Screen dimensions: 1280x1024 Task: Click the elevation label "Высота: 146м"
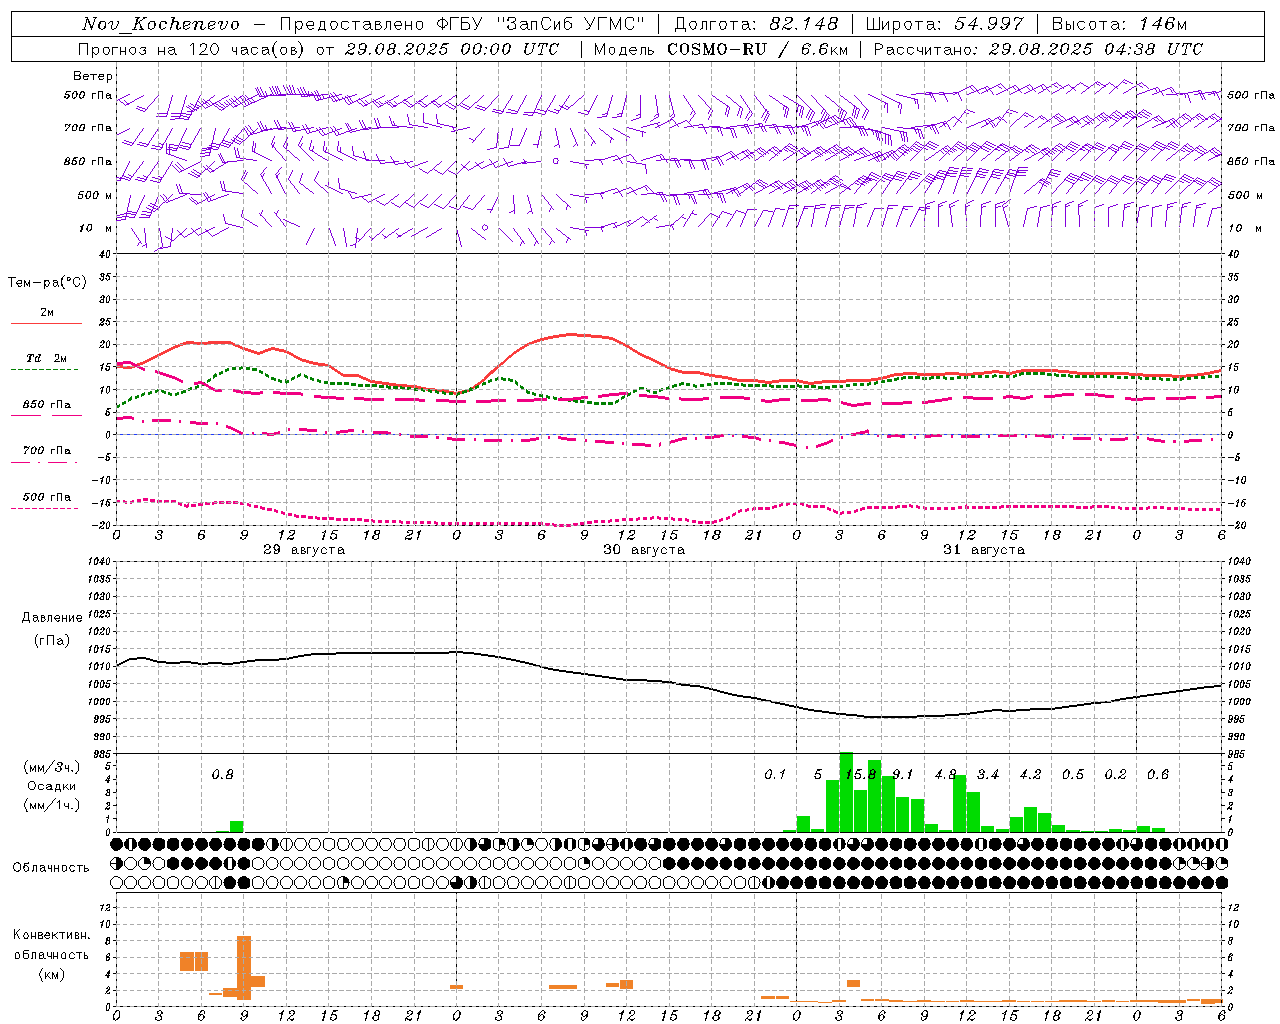tap(1120, 24)
